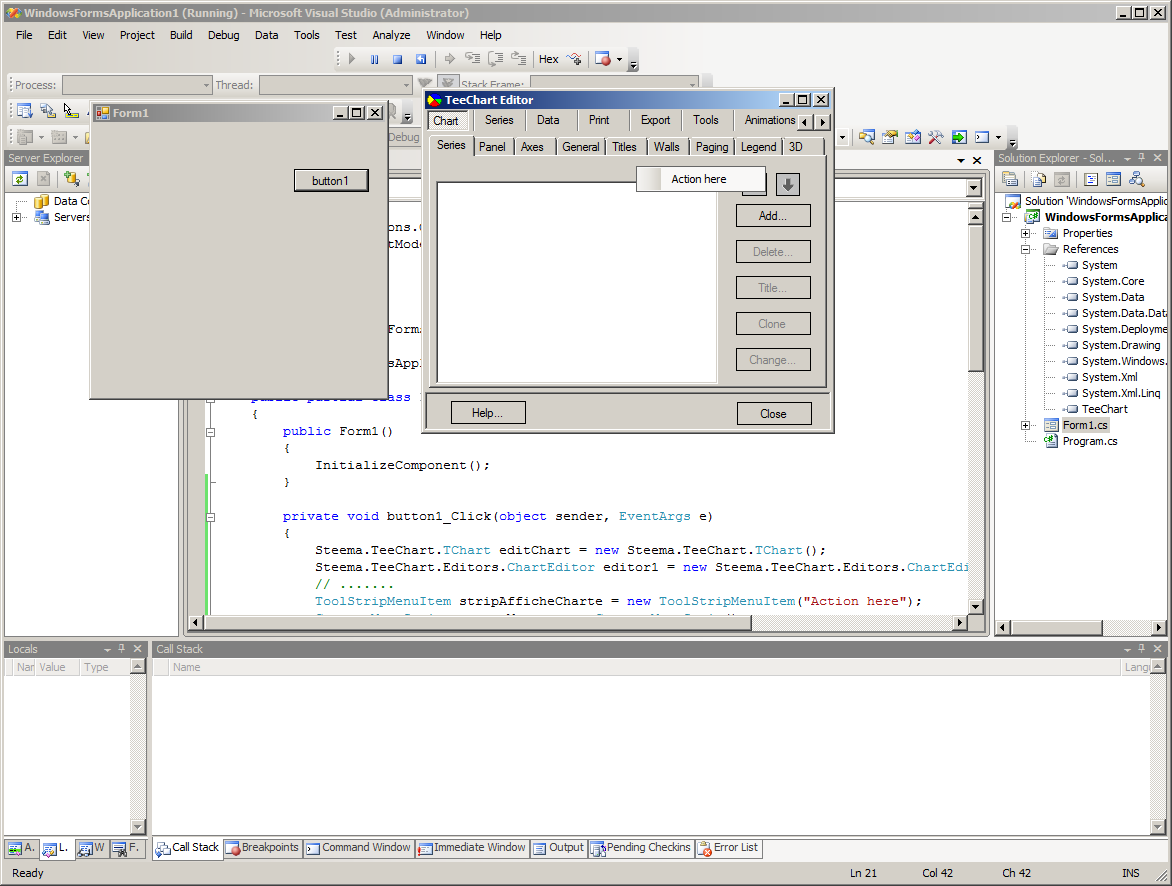Click the green arrow Start Page icon

pos(959,137)
